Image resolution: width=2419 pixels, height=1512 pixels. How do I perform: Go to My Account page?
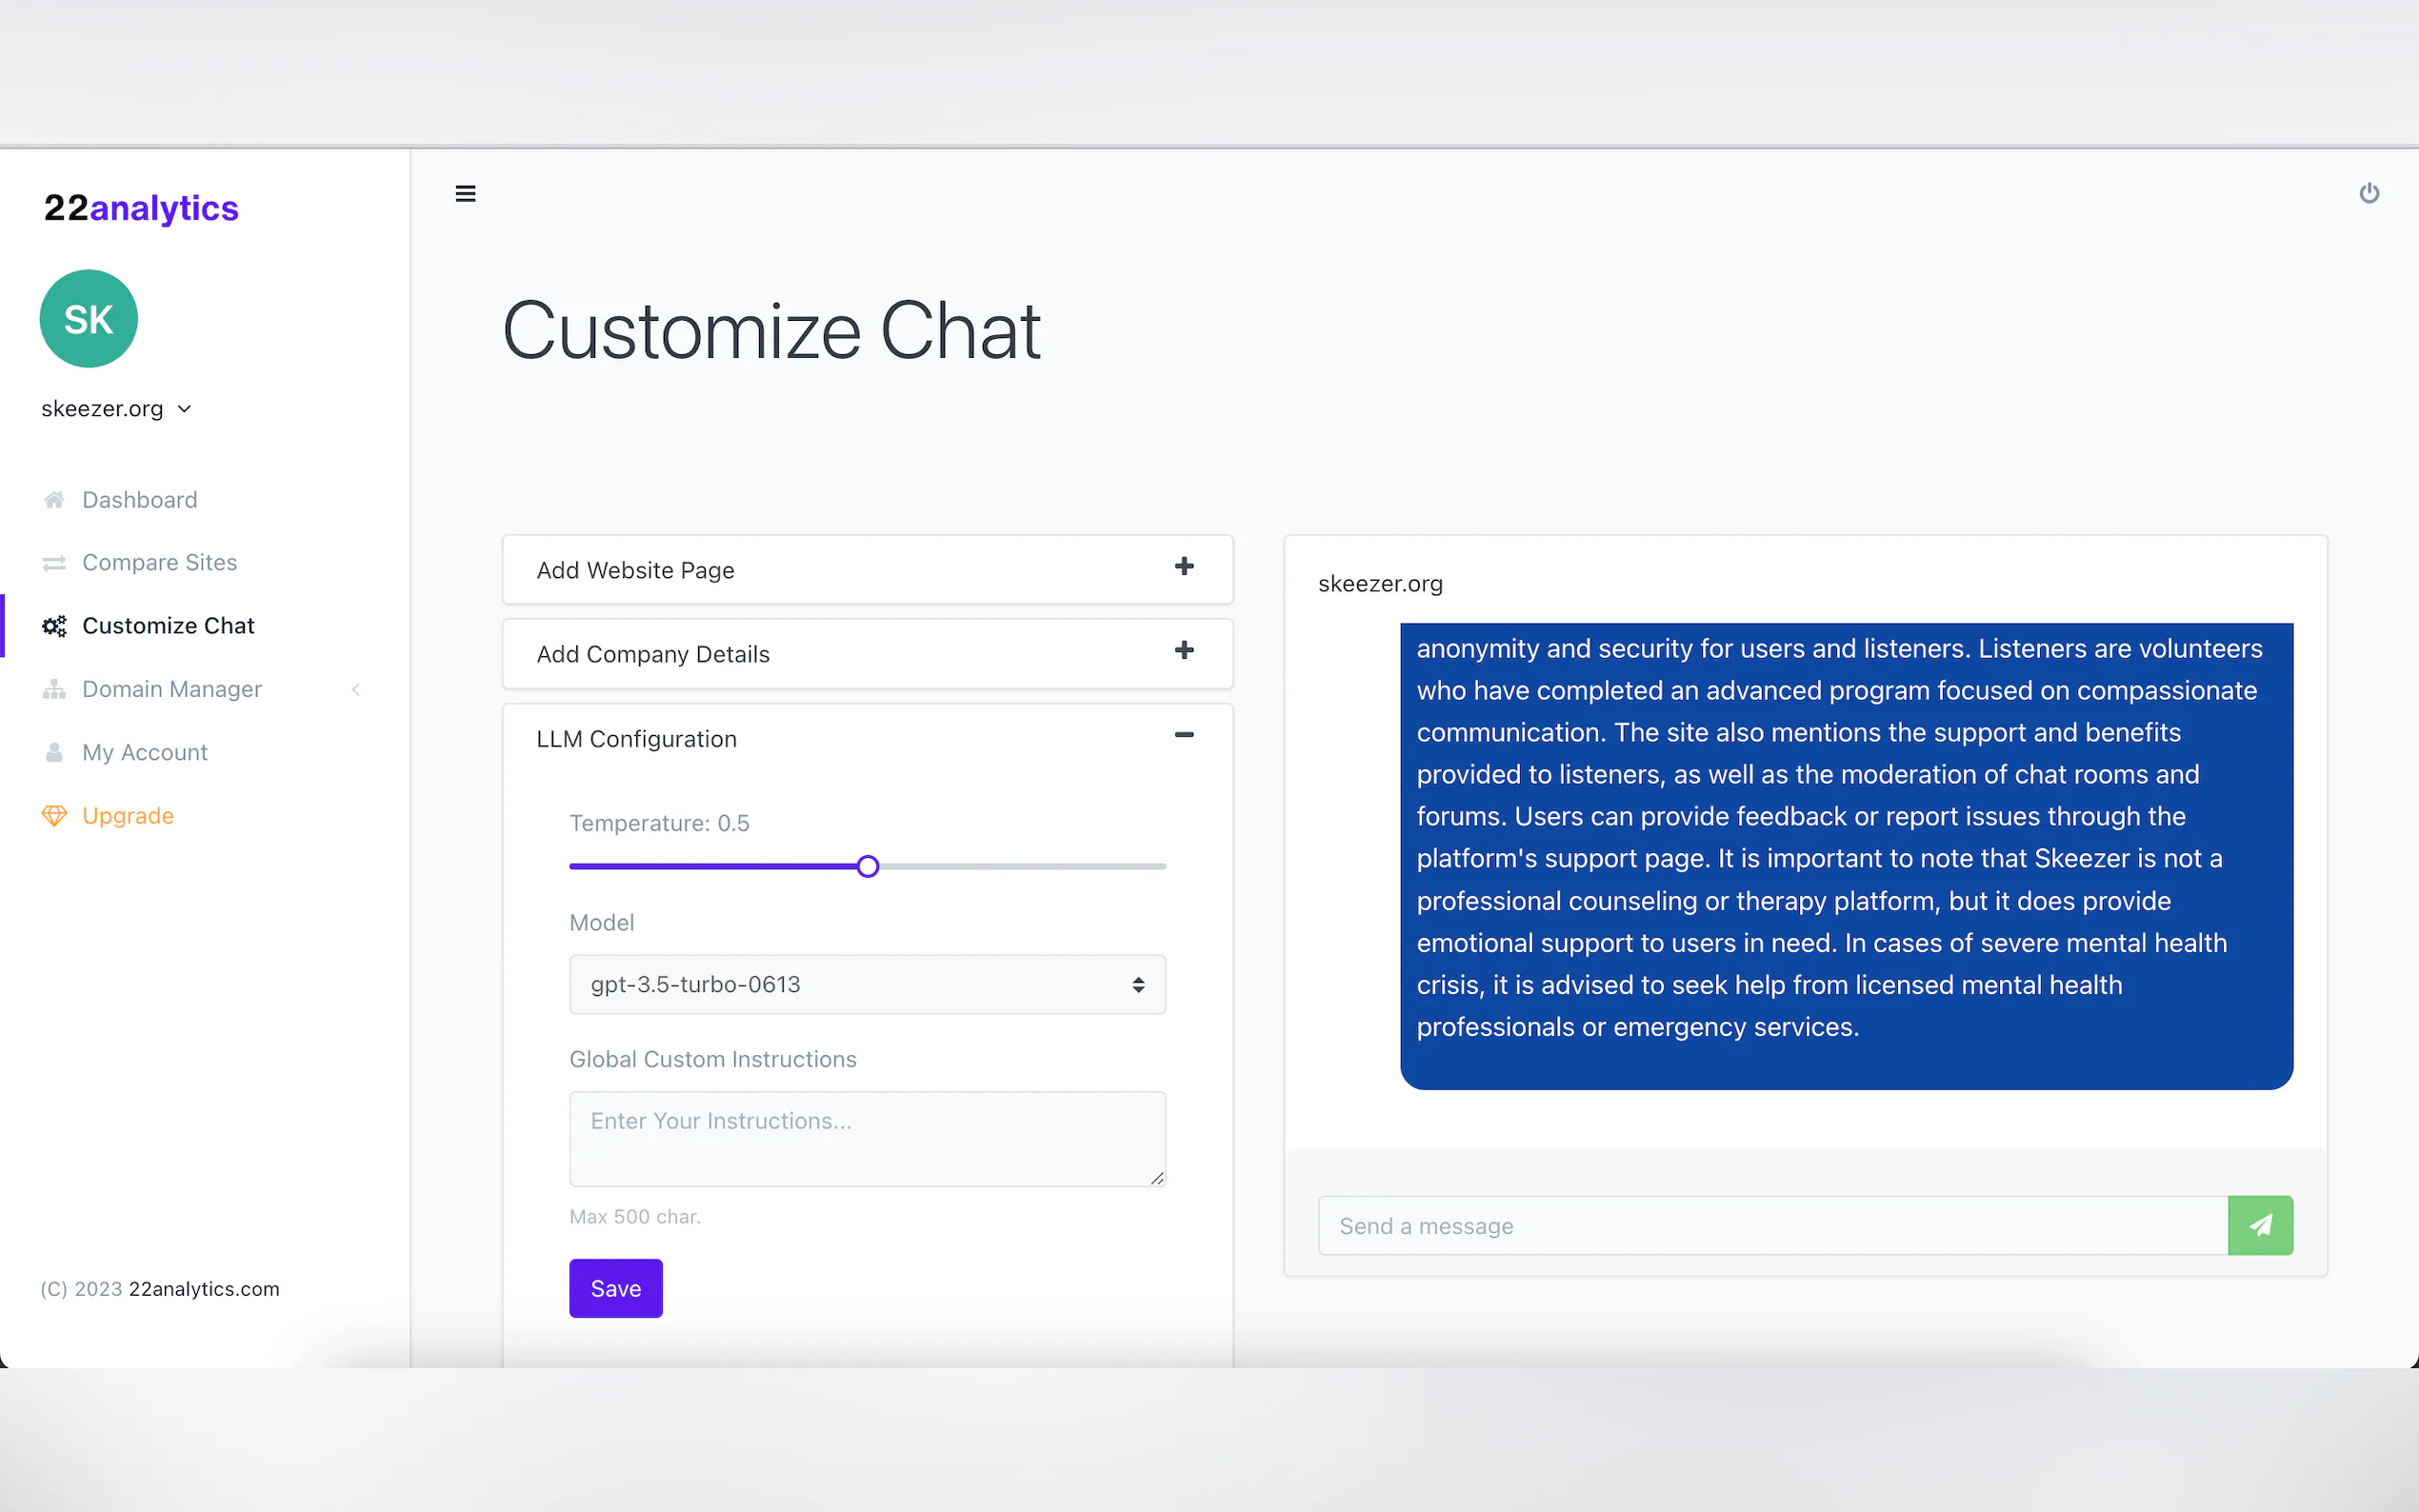pos(145,752)
